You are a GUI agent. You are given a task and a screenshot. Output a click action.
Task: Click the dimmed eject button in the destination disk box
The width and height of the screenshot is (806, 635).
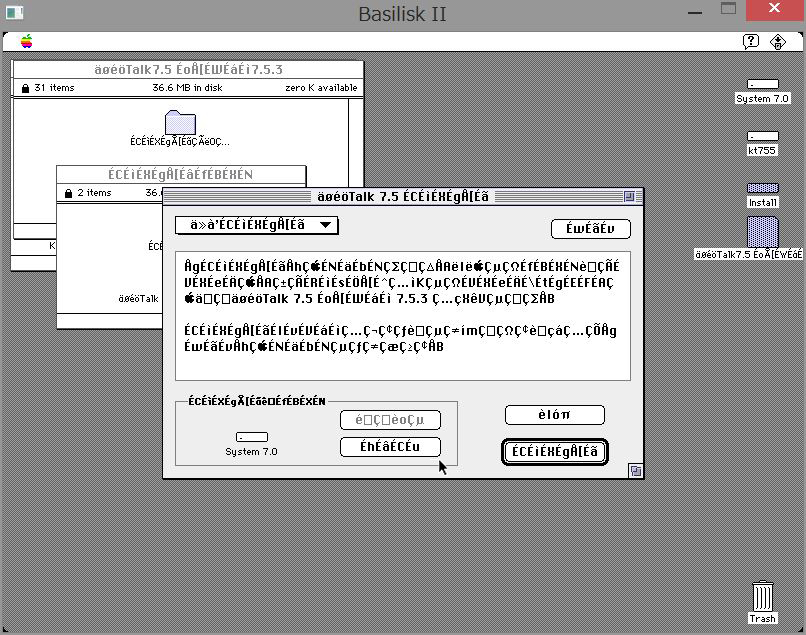390,420
